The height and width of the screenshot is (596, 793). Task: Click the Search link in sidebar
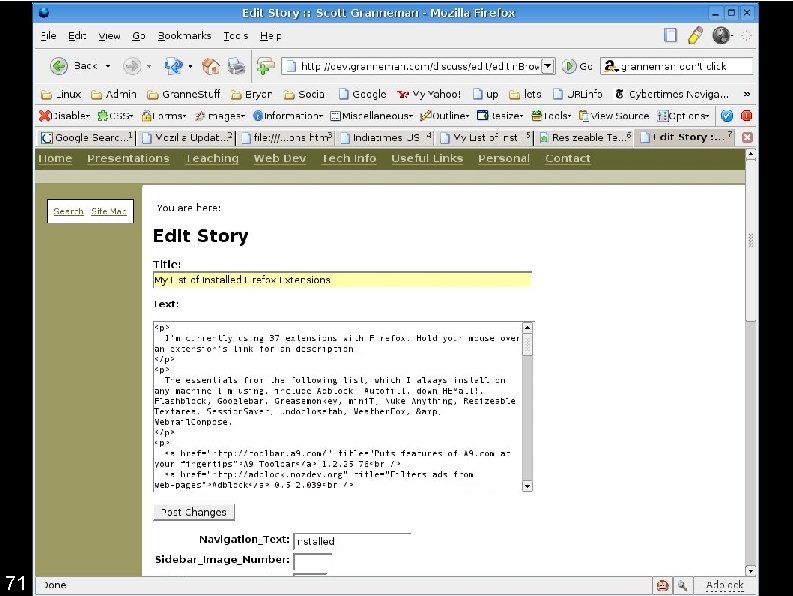click(68, 211)
